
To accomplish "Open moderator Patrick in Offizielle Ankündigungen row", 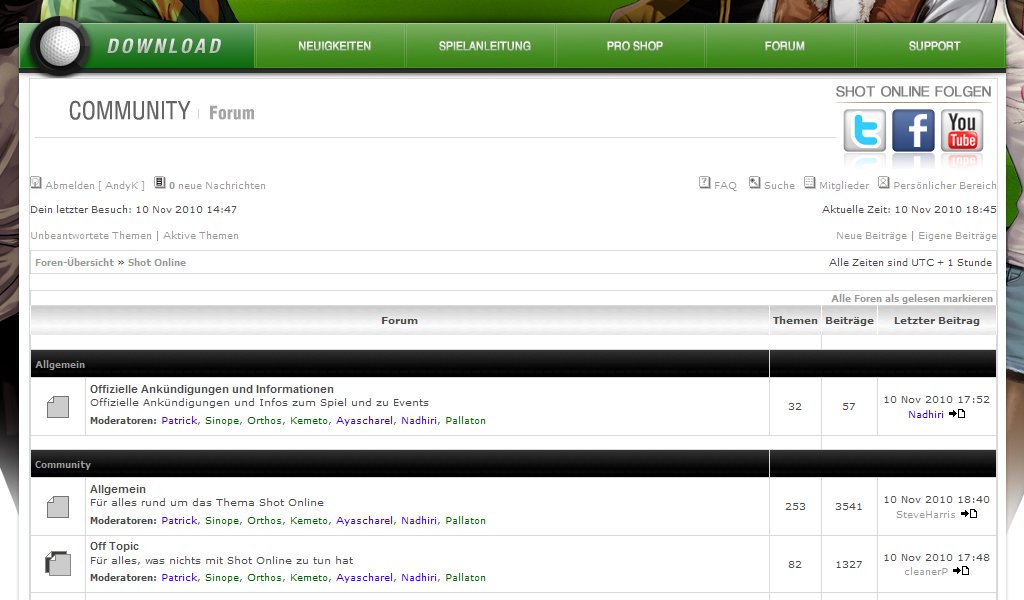I will pos(179,420).
